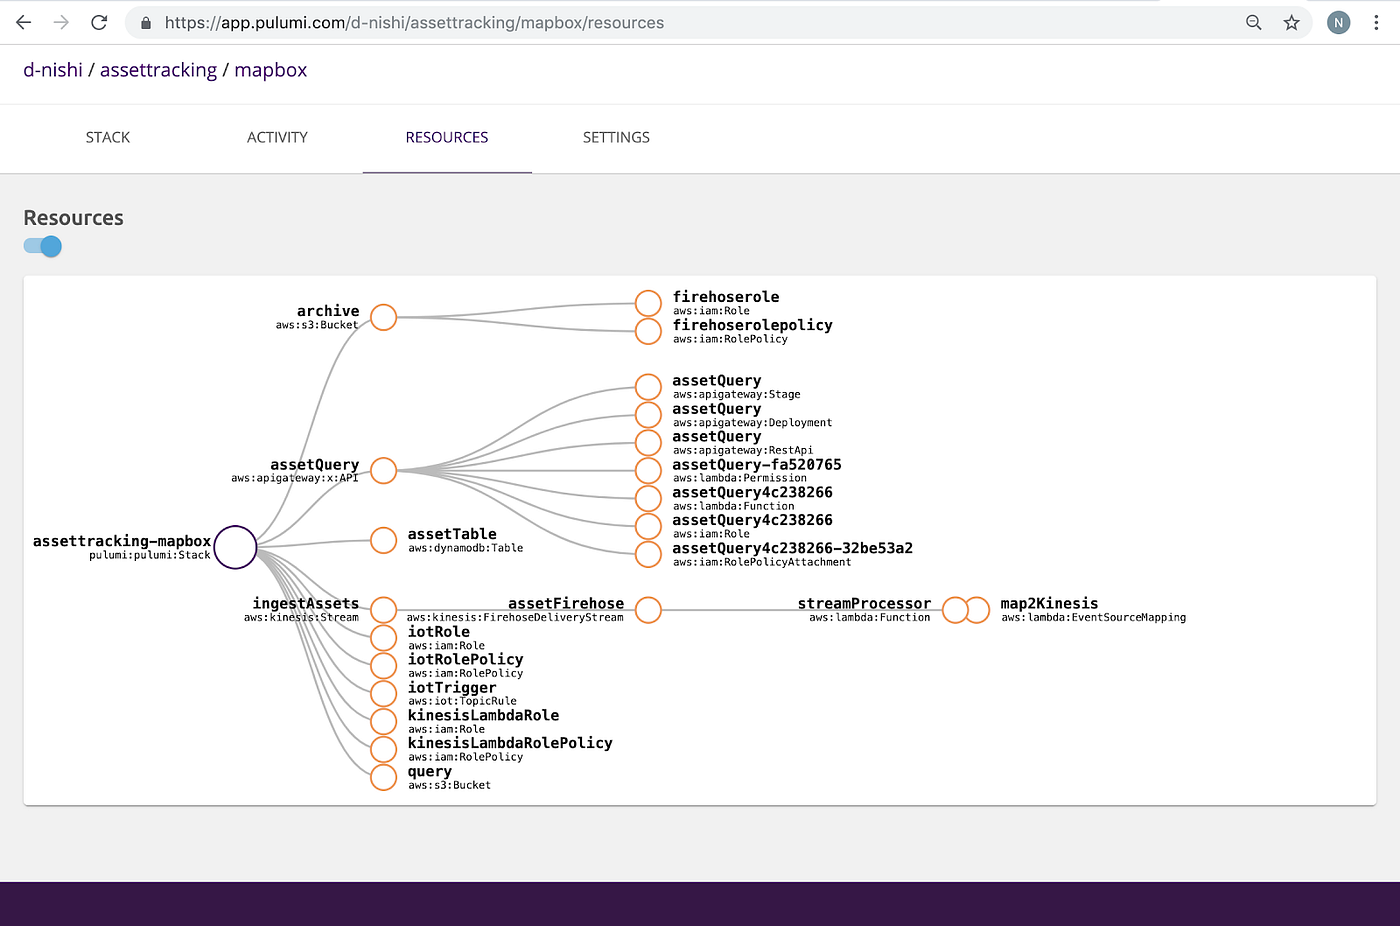The width and height of the screenshot is (1400, 926).
Task: Open the SETTINGS tab
Action: 616,137
